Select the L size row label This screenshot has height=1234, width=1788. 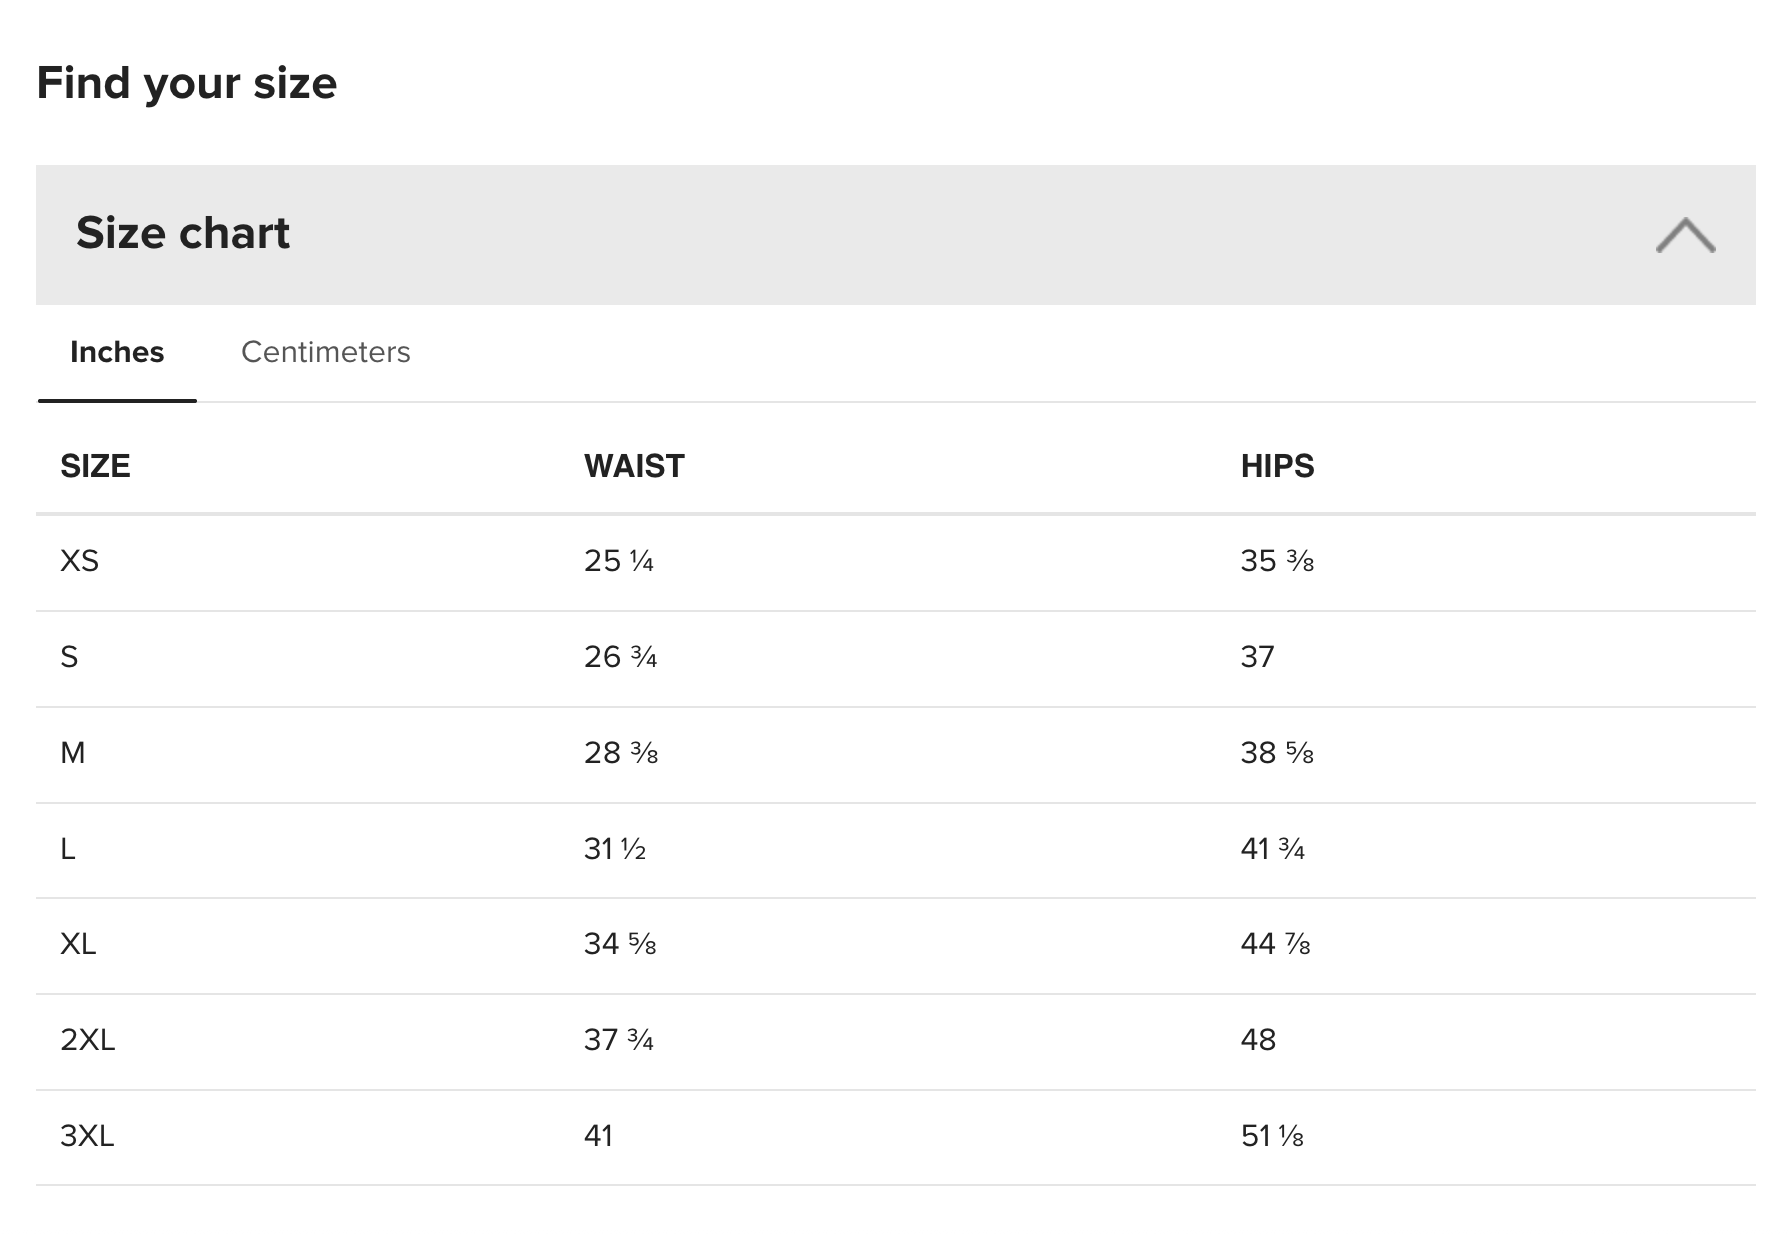tap(68, 849)
